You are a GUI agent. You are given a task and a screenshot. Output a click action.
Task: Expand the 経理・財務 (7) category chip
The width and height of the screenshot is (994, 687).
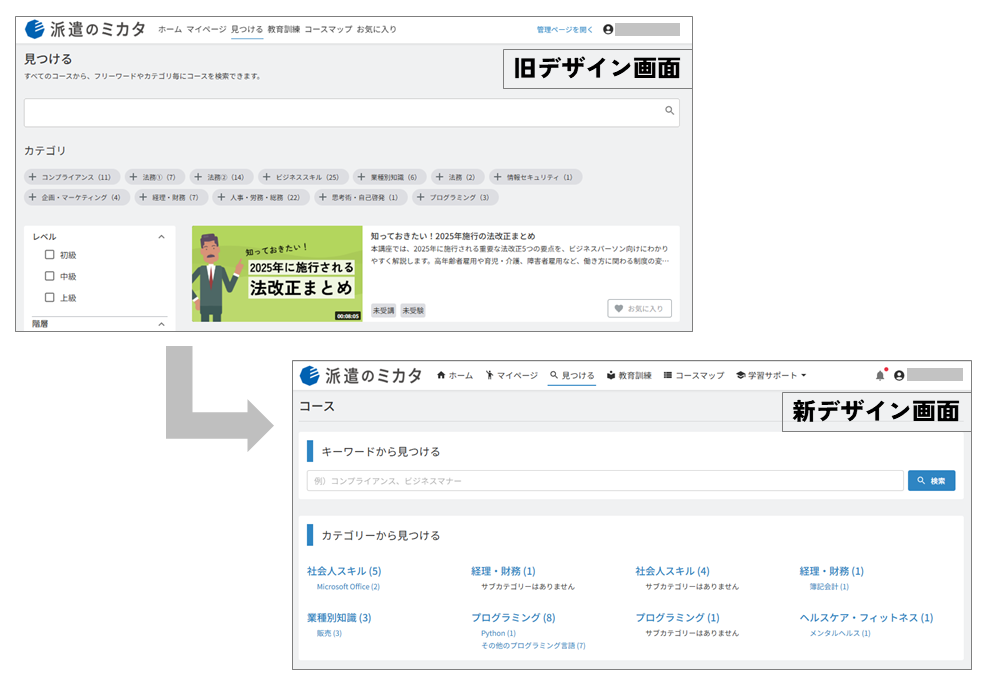click(171, 197)
